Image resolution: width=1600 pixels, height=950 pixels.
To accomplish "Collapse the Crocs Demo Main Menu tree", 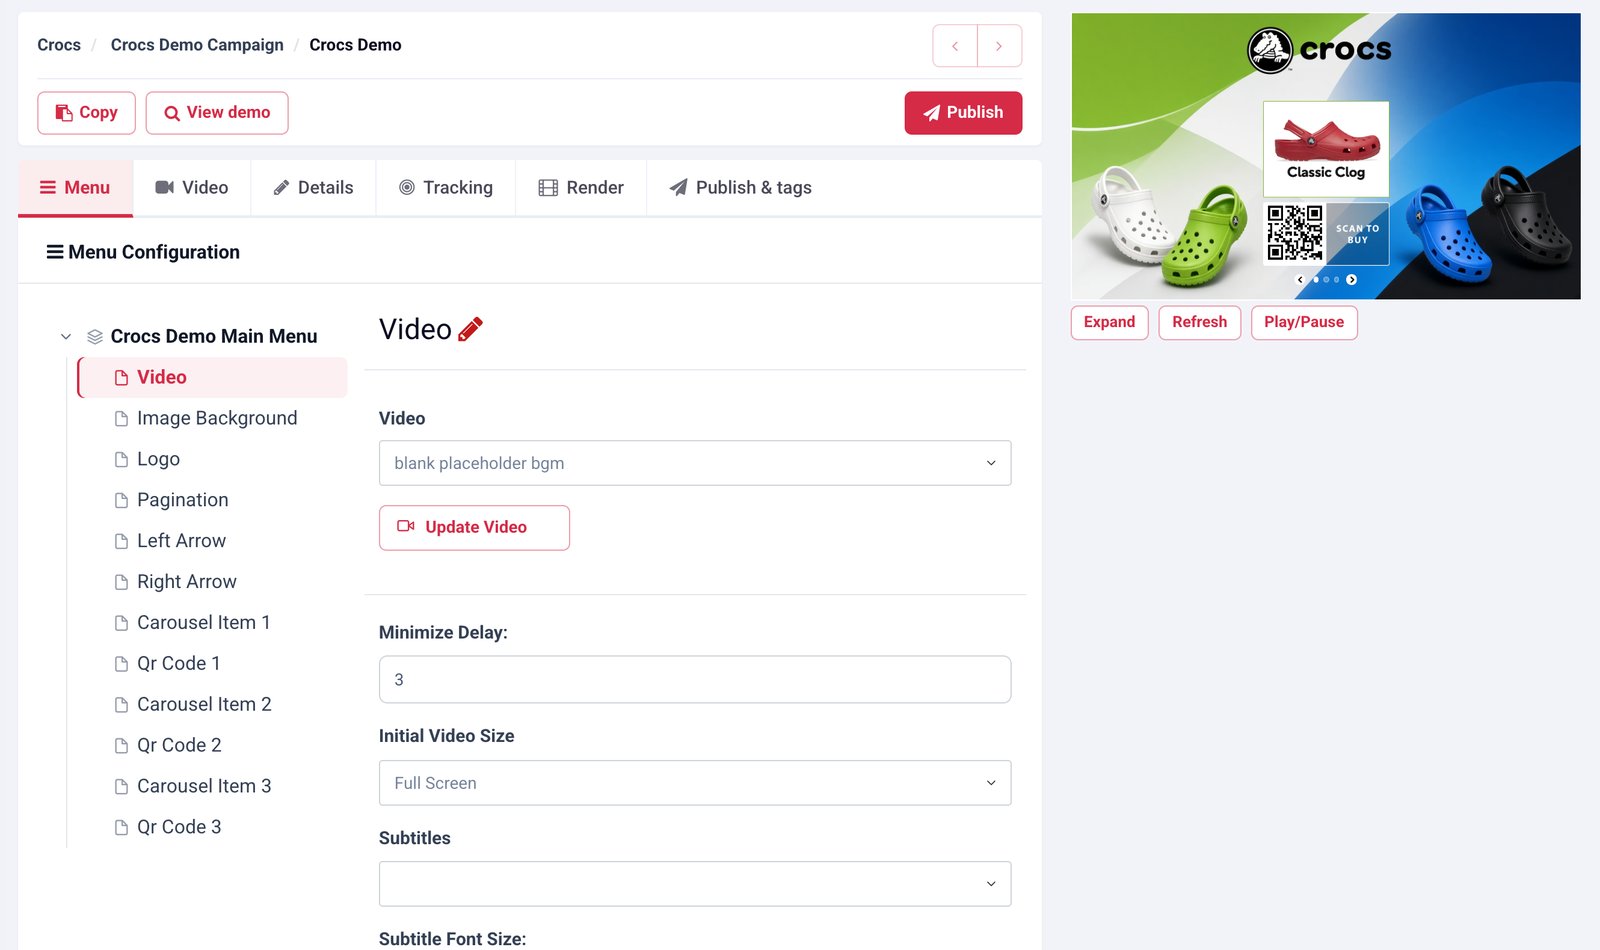I will 66,337.
